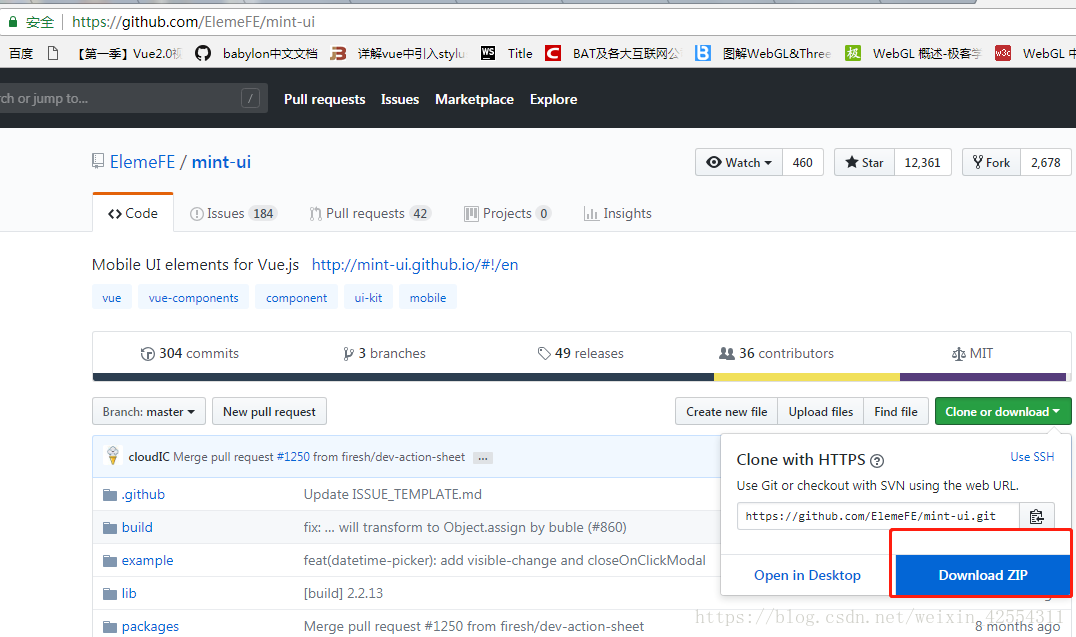Screen dimensions: 1076x637
Task: View the MIT license
Action: [x=972, y=354]
